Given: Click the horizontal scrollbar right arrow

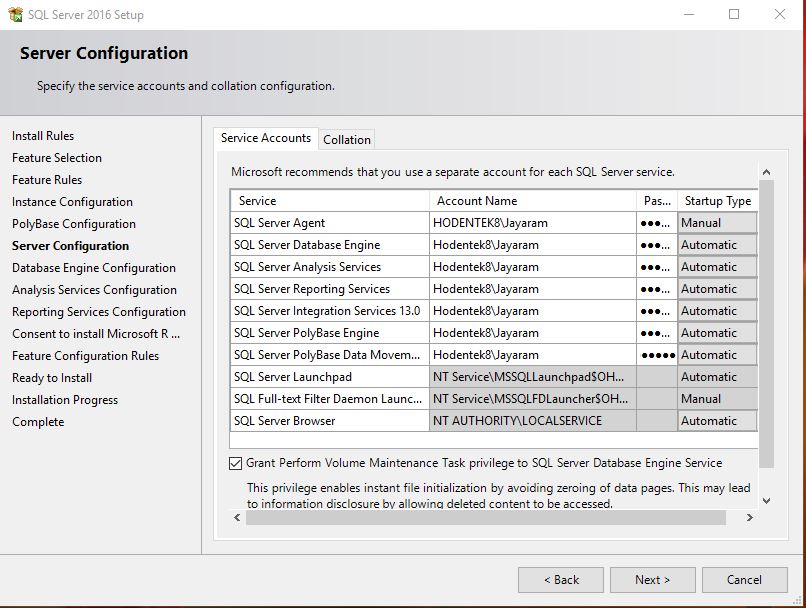Looking at the screenshot, I should click(x=751, y=519).
